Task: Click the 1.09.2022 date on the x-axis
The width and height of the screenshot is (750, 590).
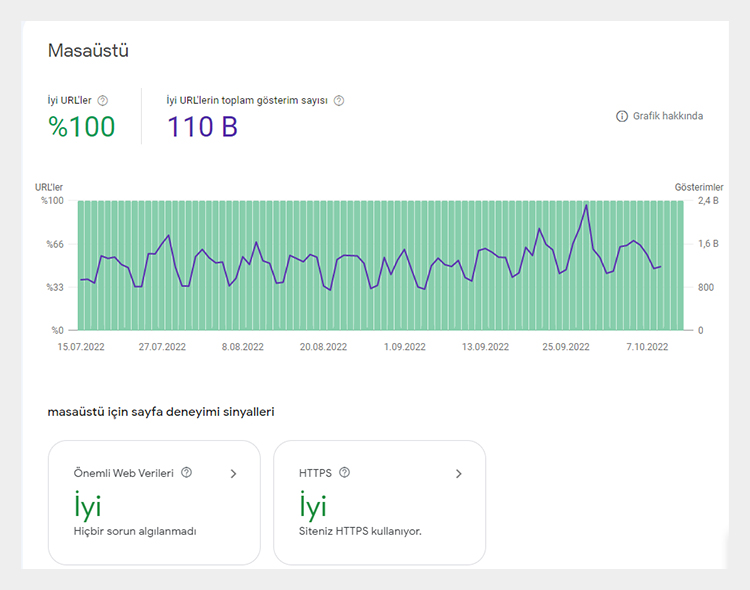Action: pyautogui.click(x=405, y=347)
